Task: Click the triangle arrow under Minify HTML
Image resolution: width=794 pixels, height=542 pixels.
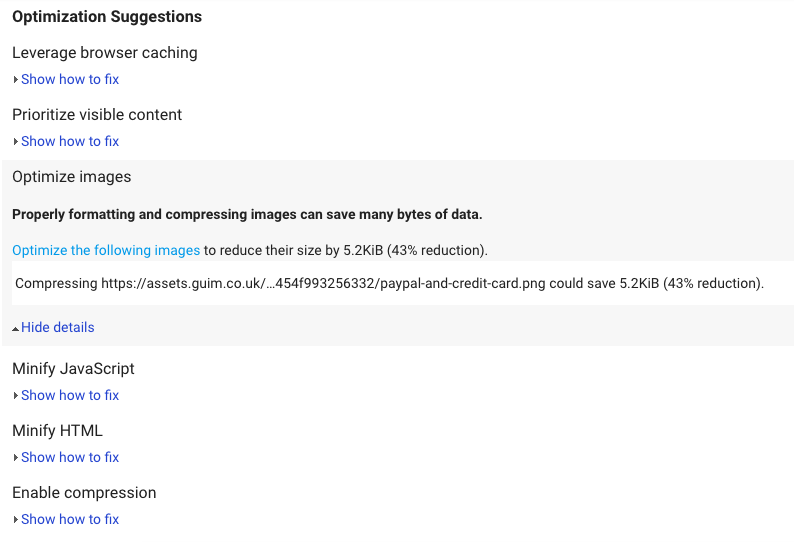Action: [x=16, y=457]
